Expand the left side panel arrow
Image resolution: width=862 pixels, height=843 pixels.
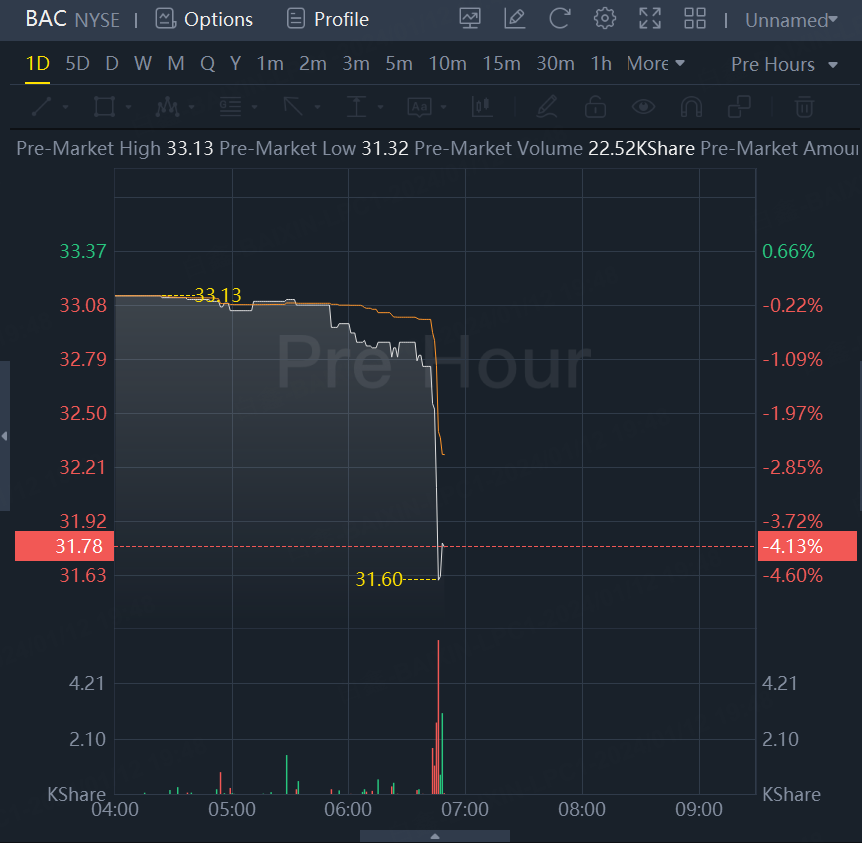[x=5, y=436]
